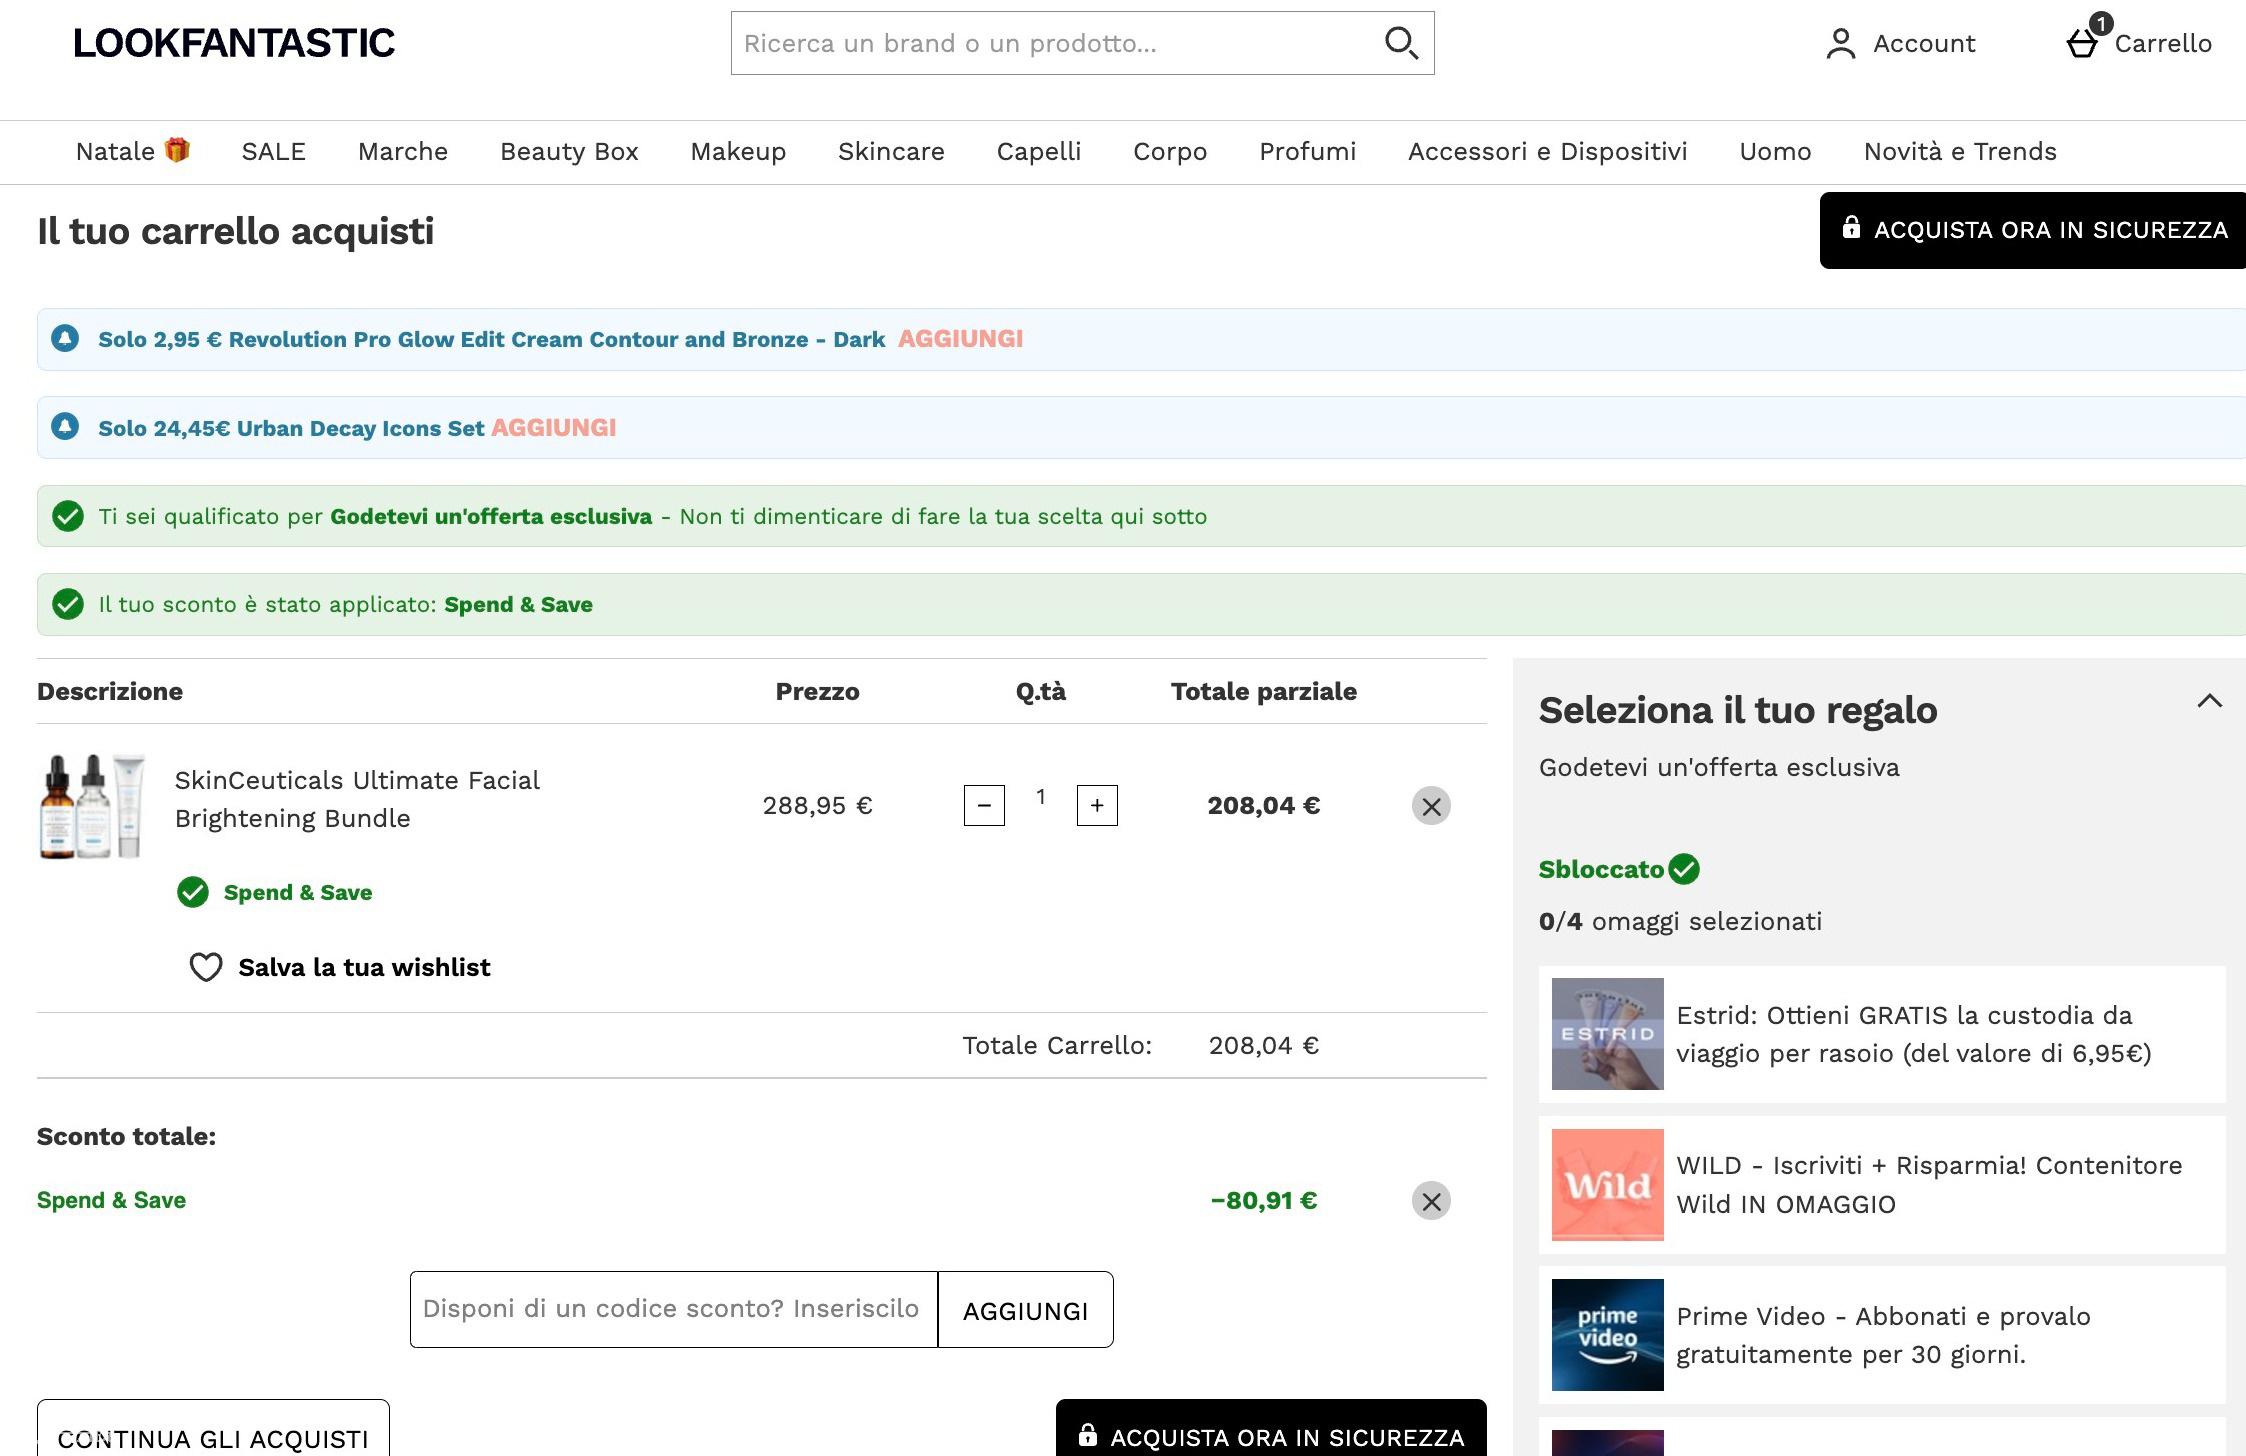Select Prime Video 30 giorni gift text

1883,1335
